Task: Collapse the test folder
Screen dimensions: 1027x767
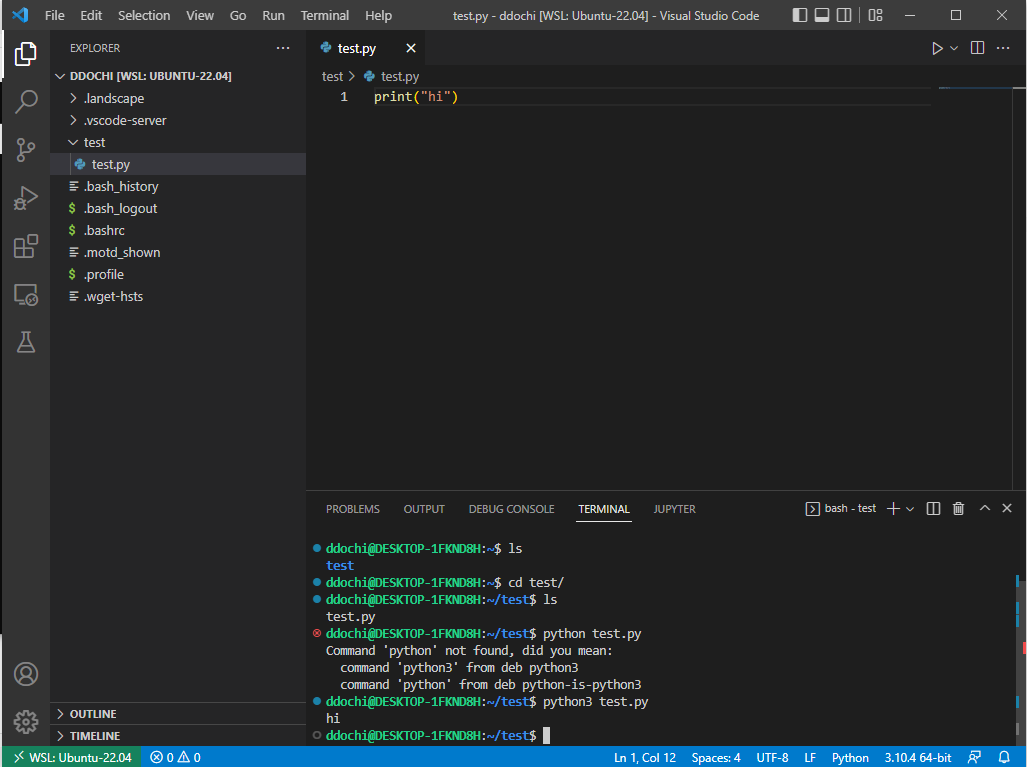Action: 178,142
